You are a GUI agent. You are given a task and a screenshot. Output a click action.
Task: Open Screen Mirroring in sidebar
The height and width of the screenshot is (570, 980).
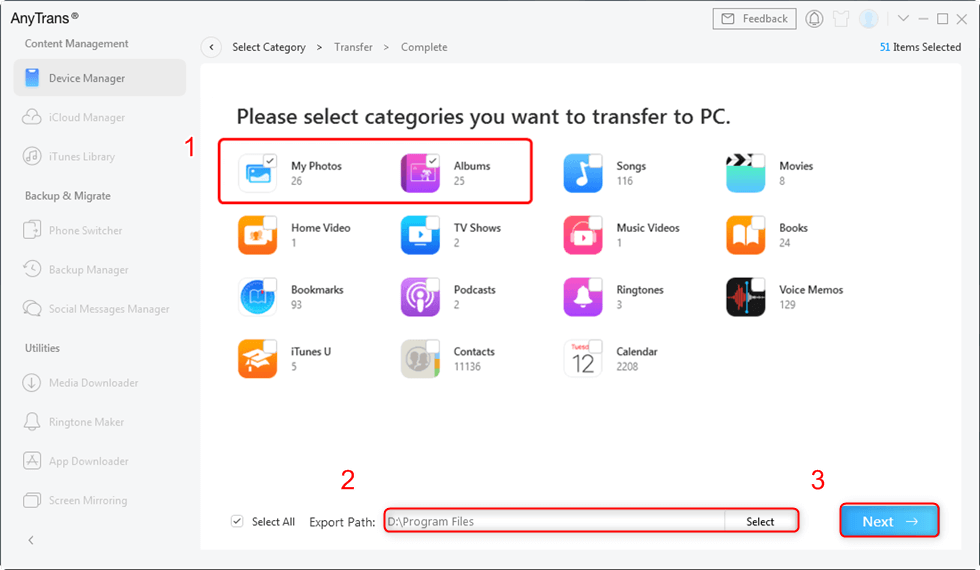100,501
